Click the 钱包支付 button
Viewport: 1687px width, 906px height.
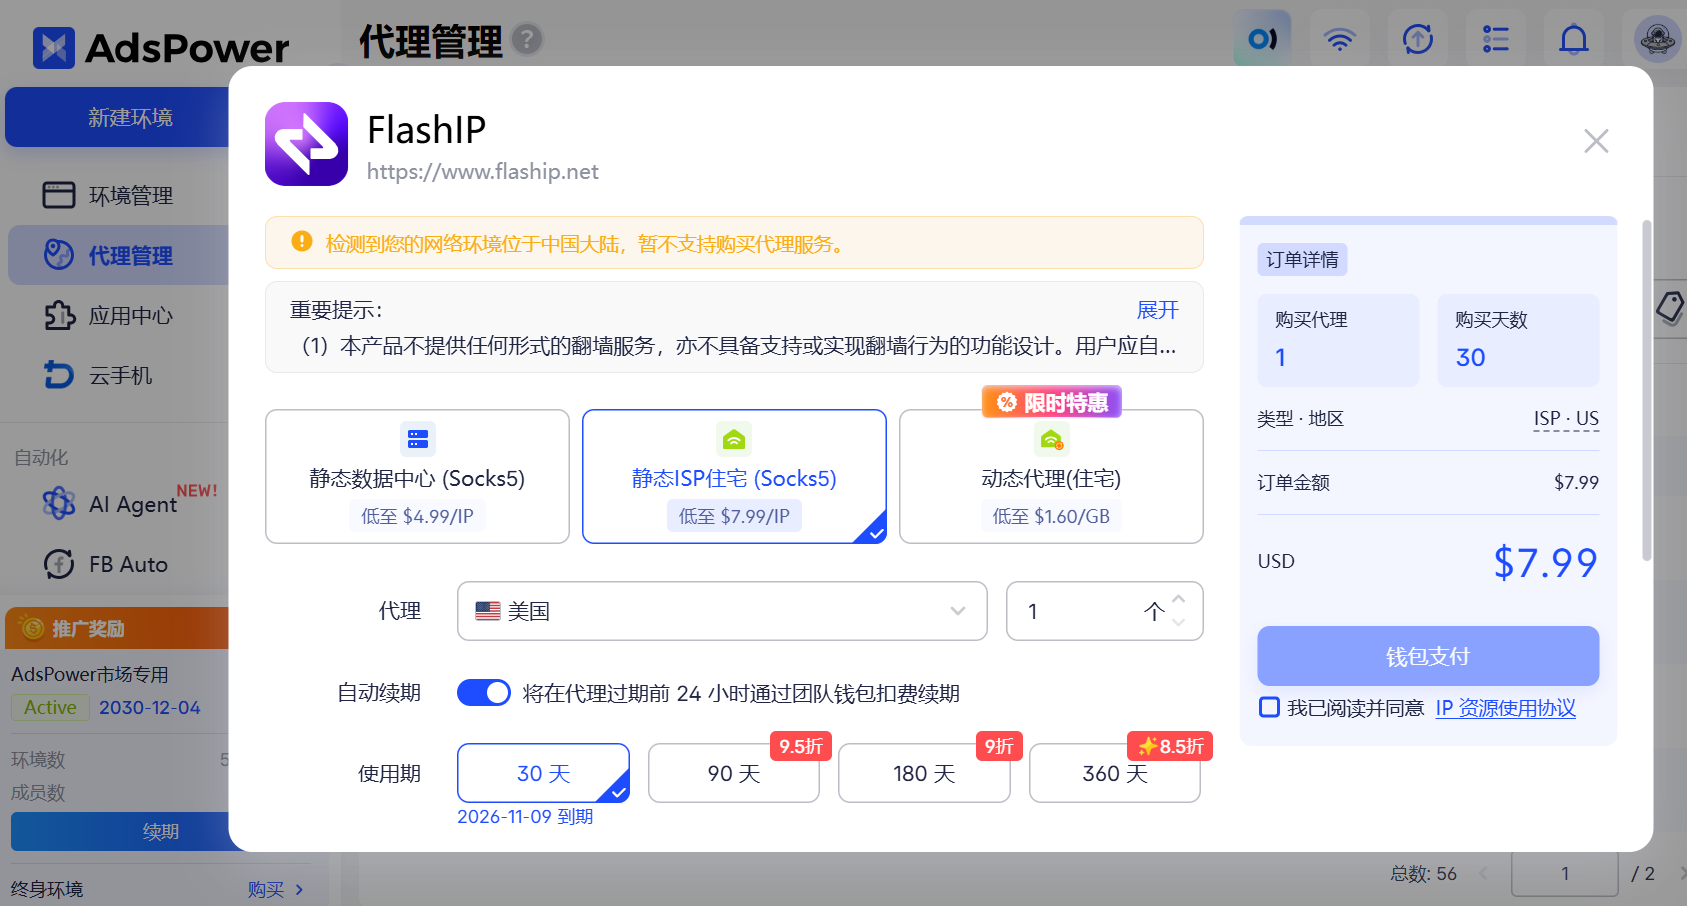1428,656
